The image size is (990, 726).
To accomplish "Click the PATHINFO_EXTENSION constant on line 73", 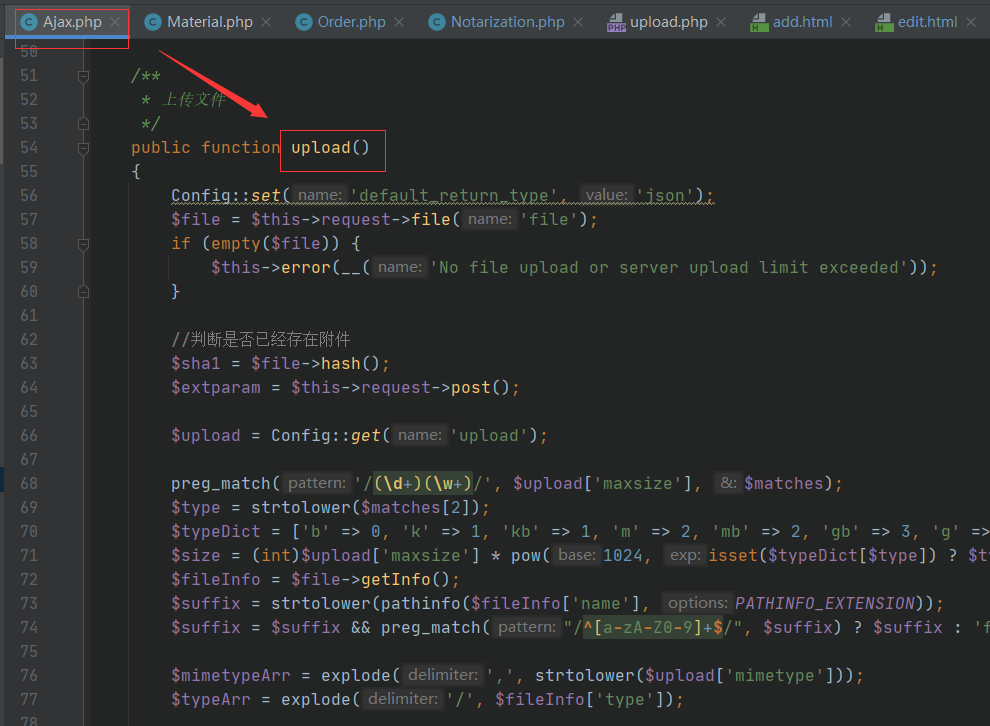I will tap(825, 604).
